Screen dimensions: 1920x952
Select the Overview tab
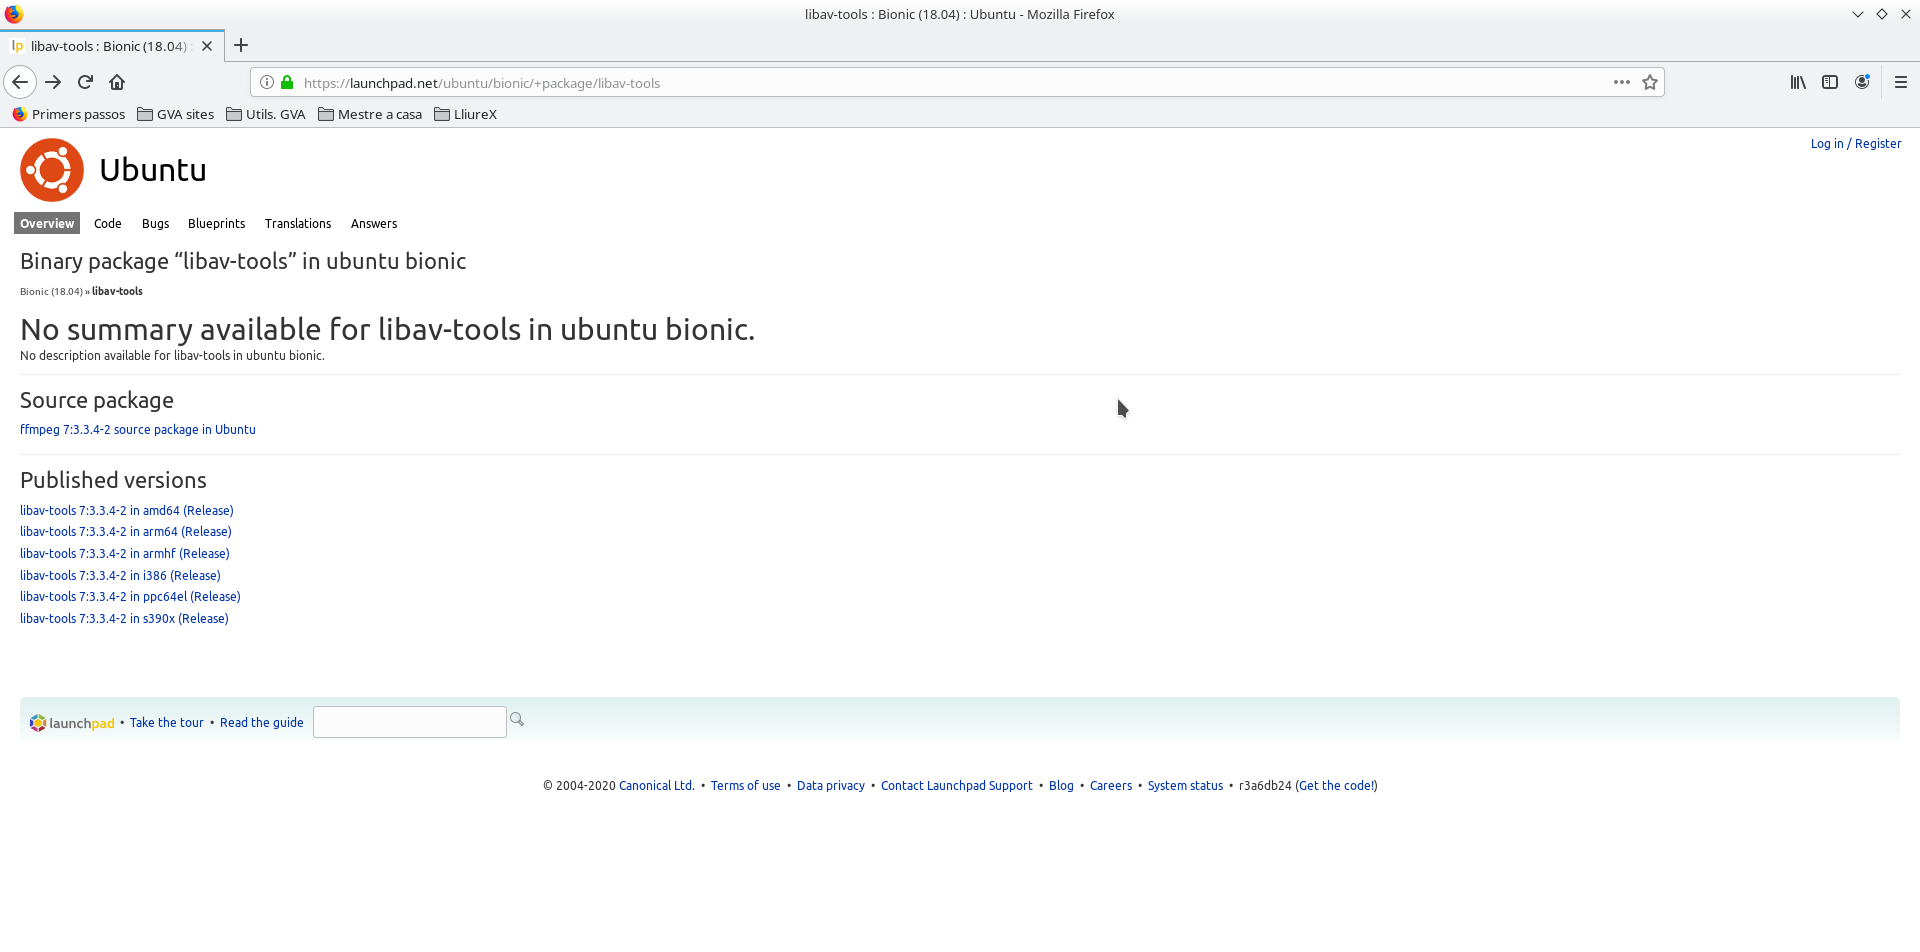click(47, 223)
